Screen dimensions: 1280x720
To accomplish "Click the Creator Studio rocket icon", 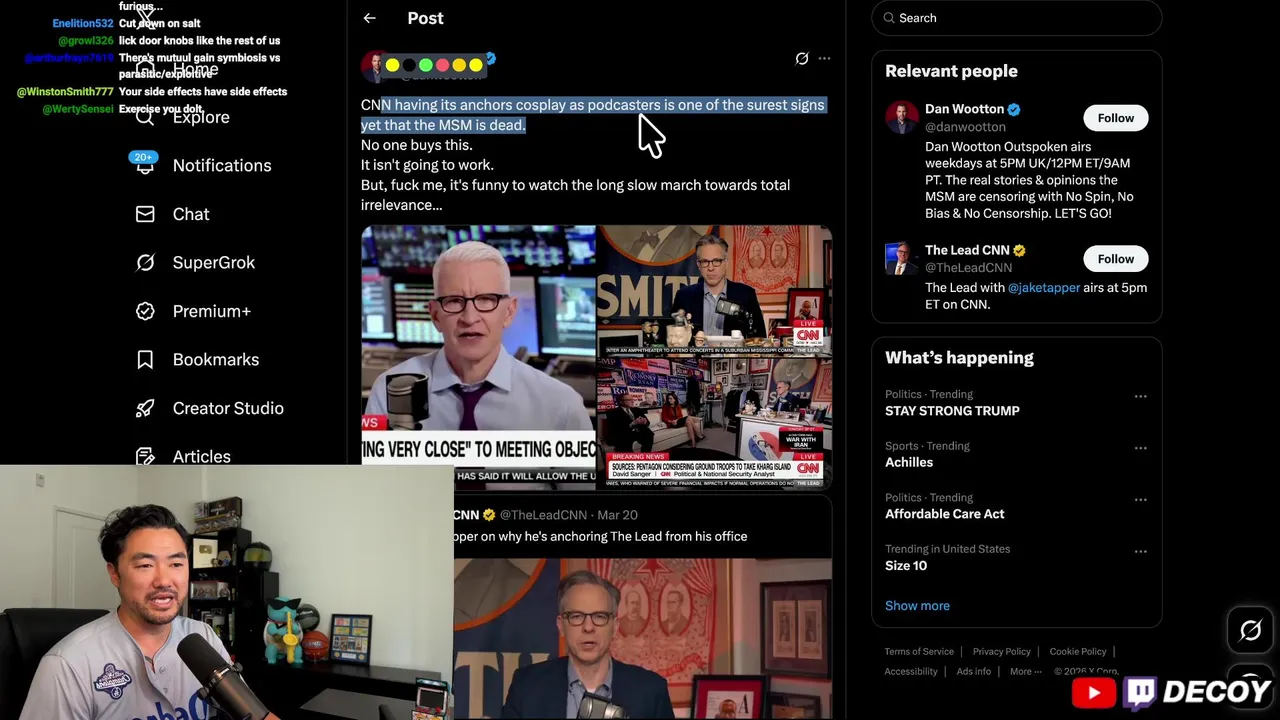I will point(145,408).
